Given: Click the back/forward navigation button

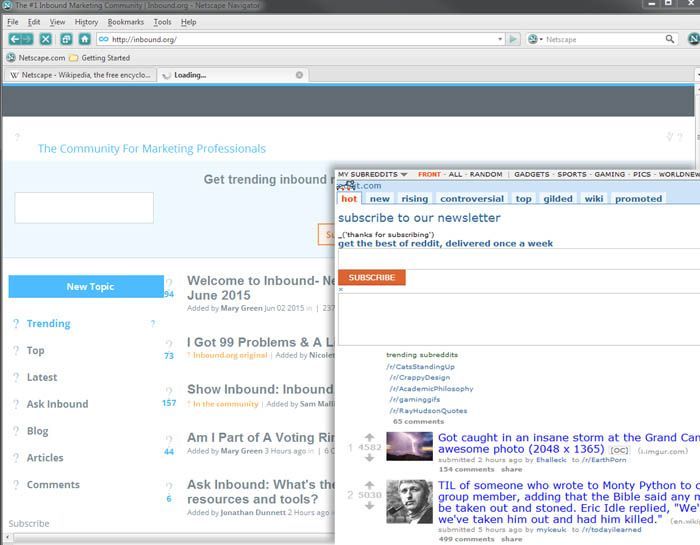Looking at the screenshot, I should (21, 39).
